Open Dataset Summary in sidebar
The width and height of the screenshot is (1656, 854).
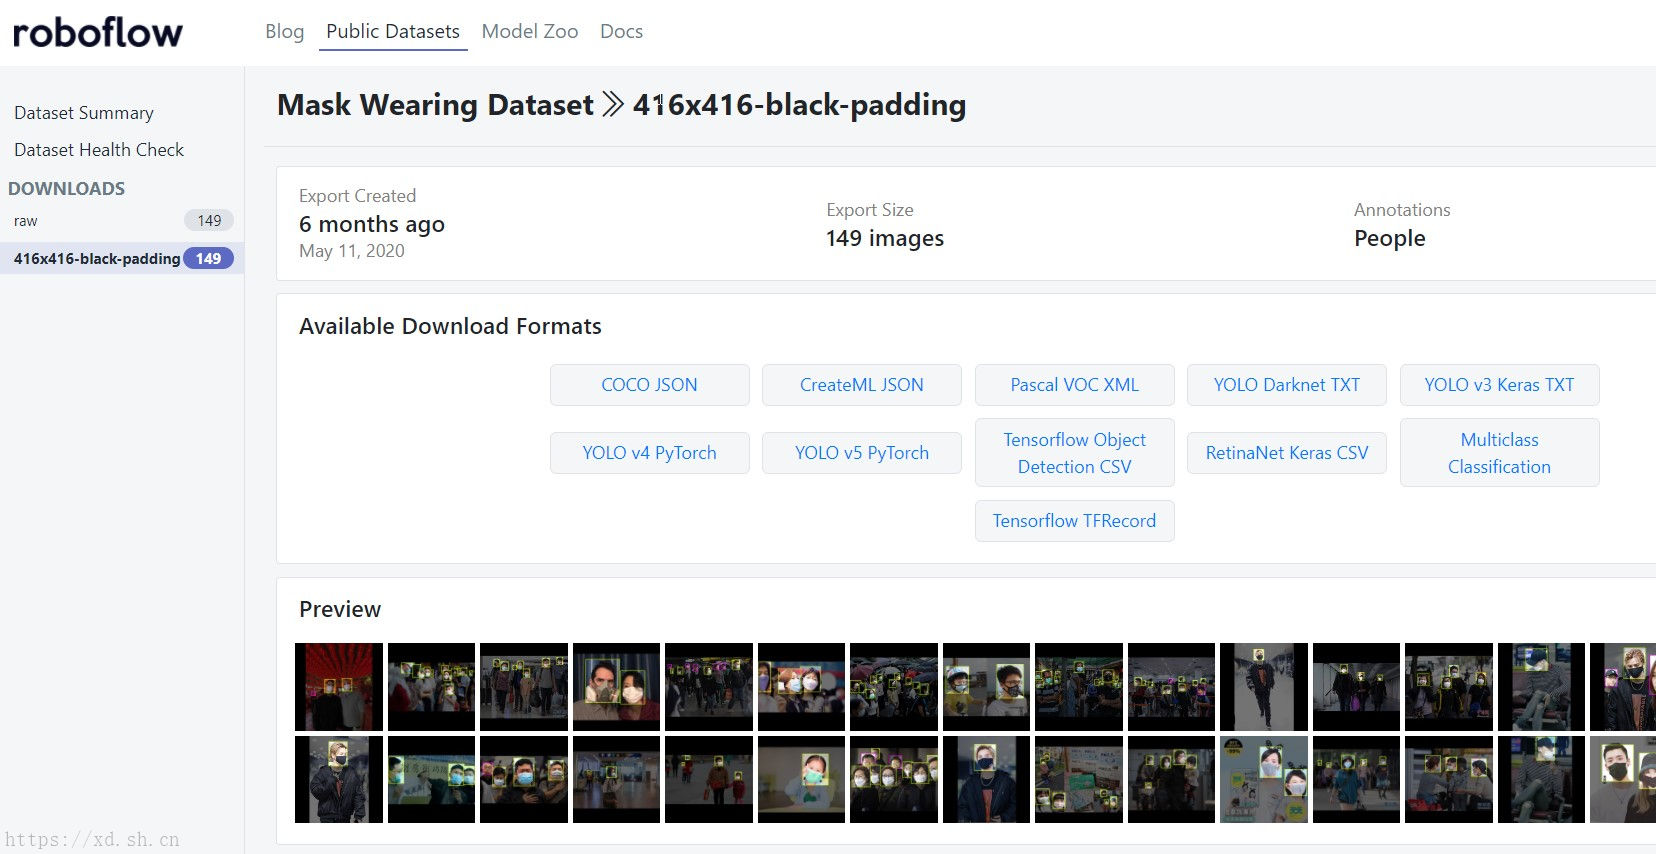click(84, 113)
